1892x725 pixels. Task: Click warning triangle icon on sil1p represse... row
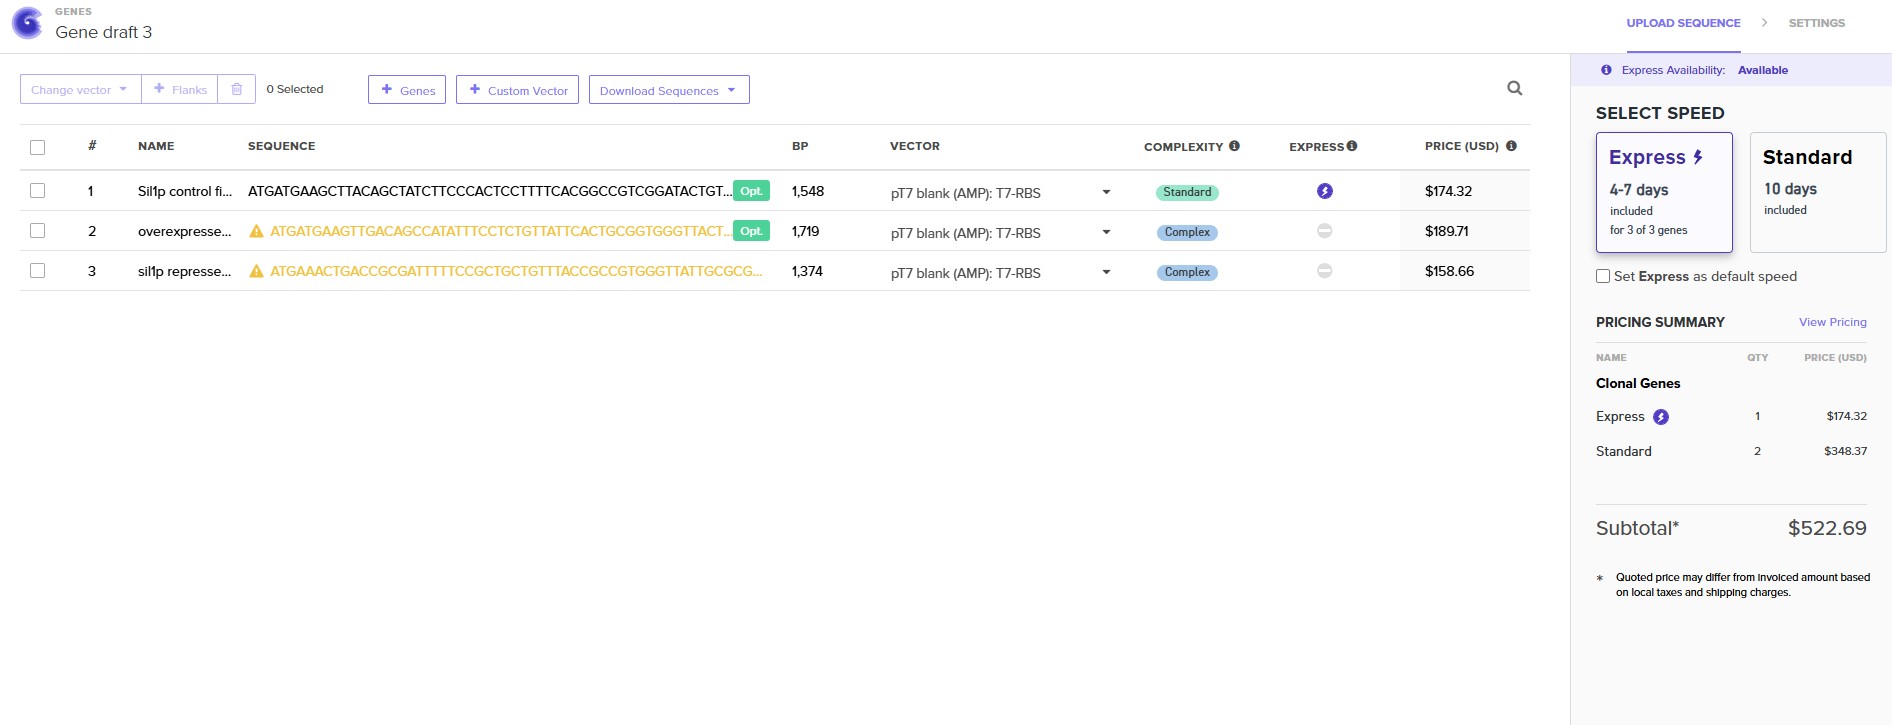coord(256,271)
